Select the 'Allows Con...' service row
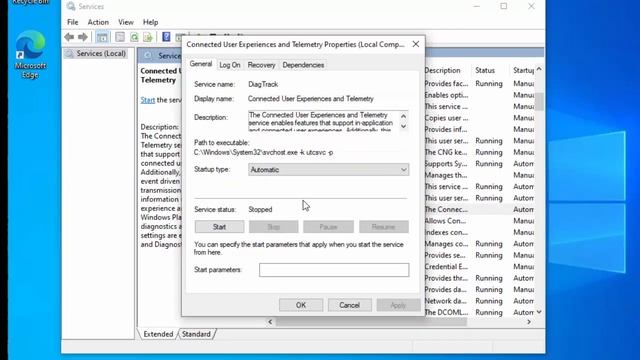This screenshot has width=640, height=360. pos(480,221)
